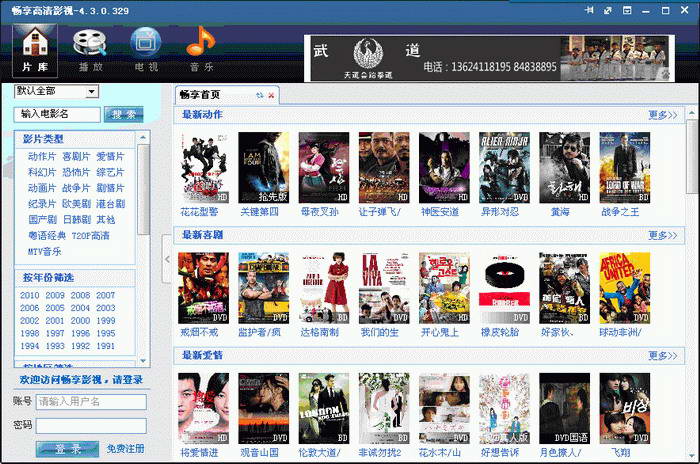Open the 异形对忍 Alien Ninja poster
The height and width of the screenshot is (464, 700).
(504, 167)
